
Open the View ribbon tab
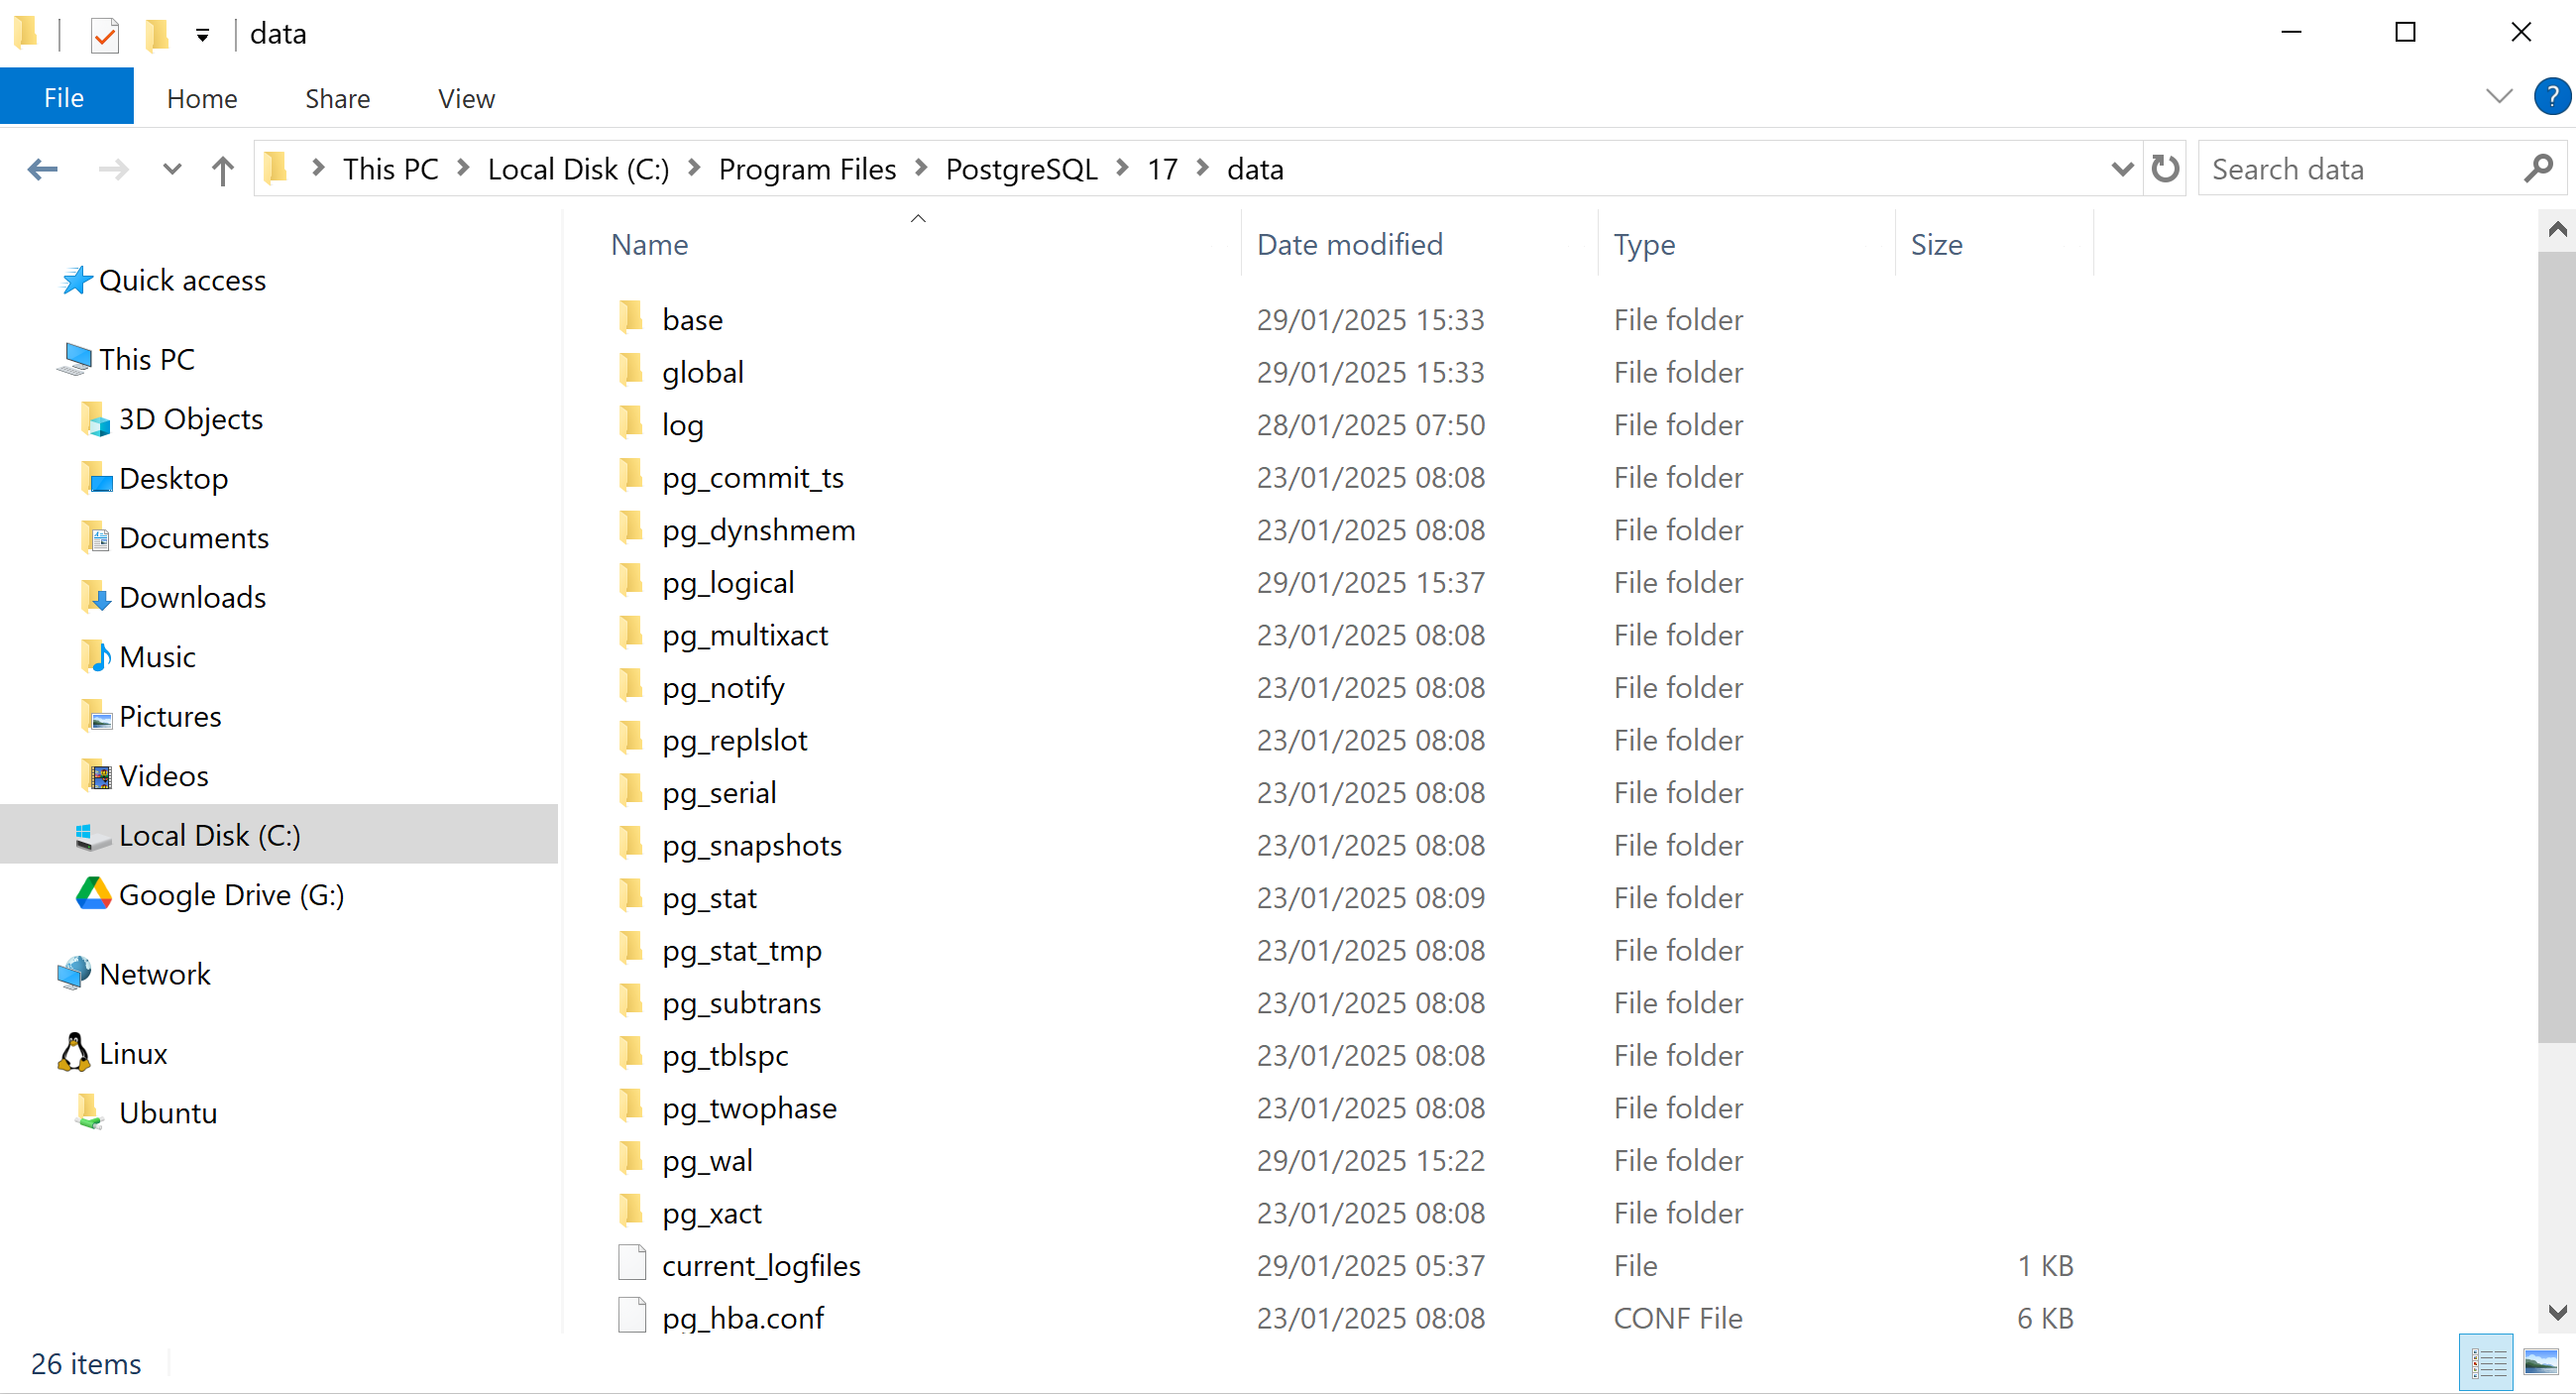466,98
